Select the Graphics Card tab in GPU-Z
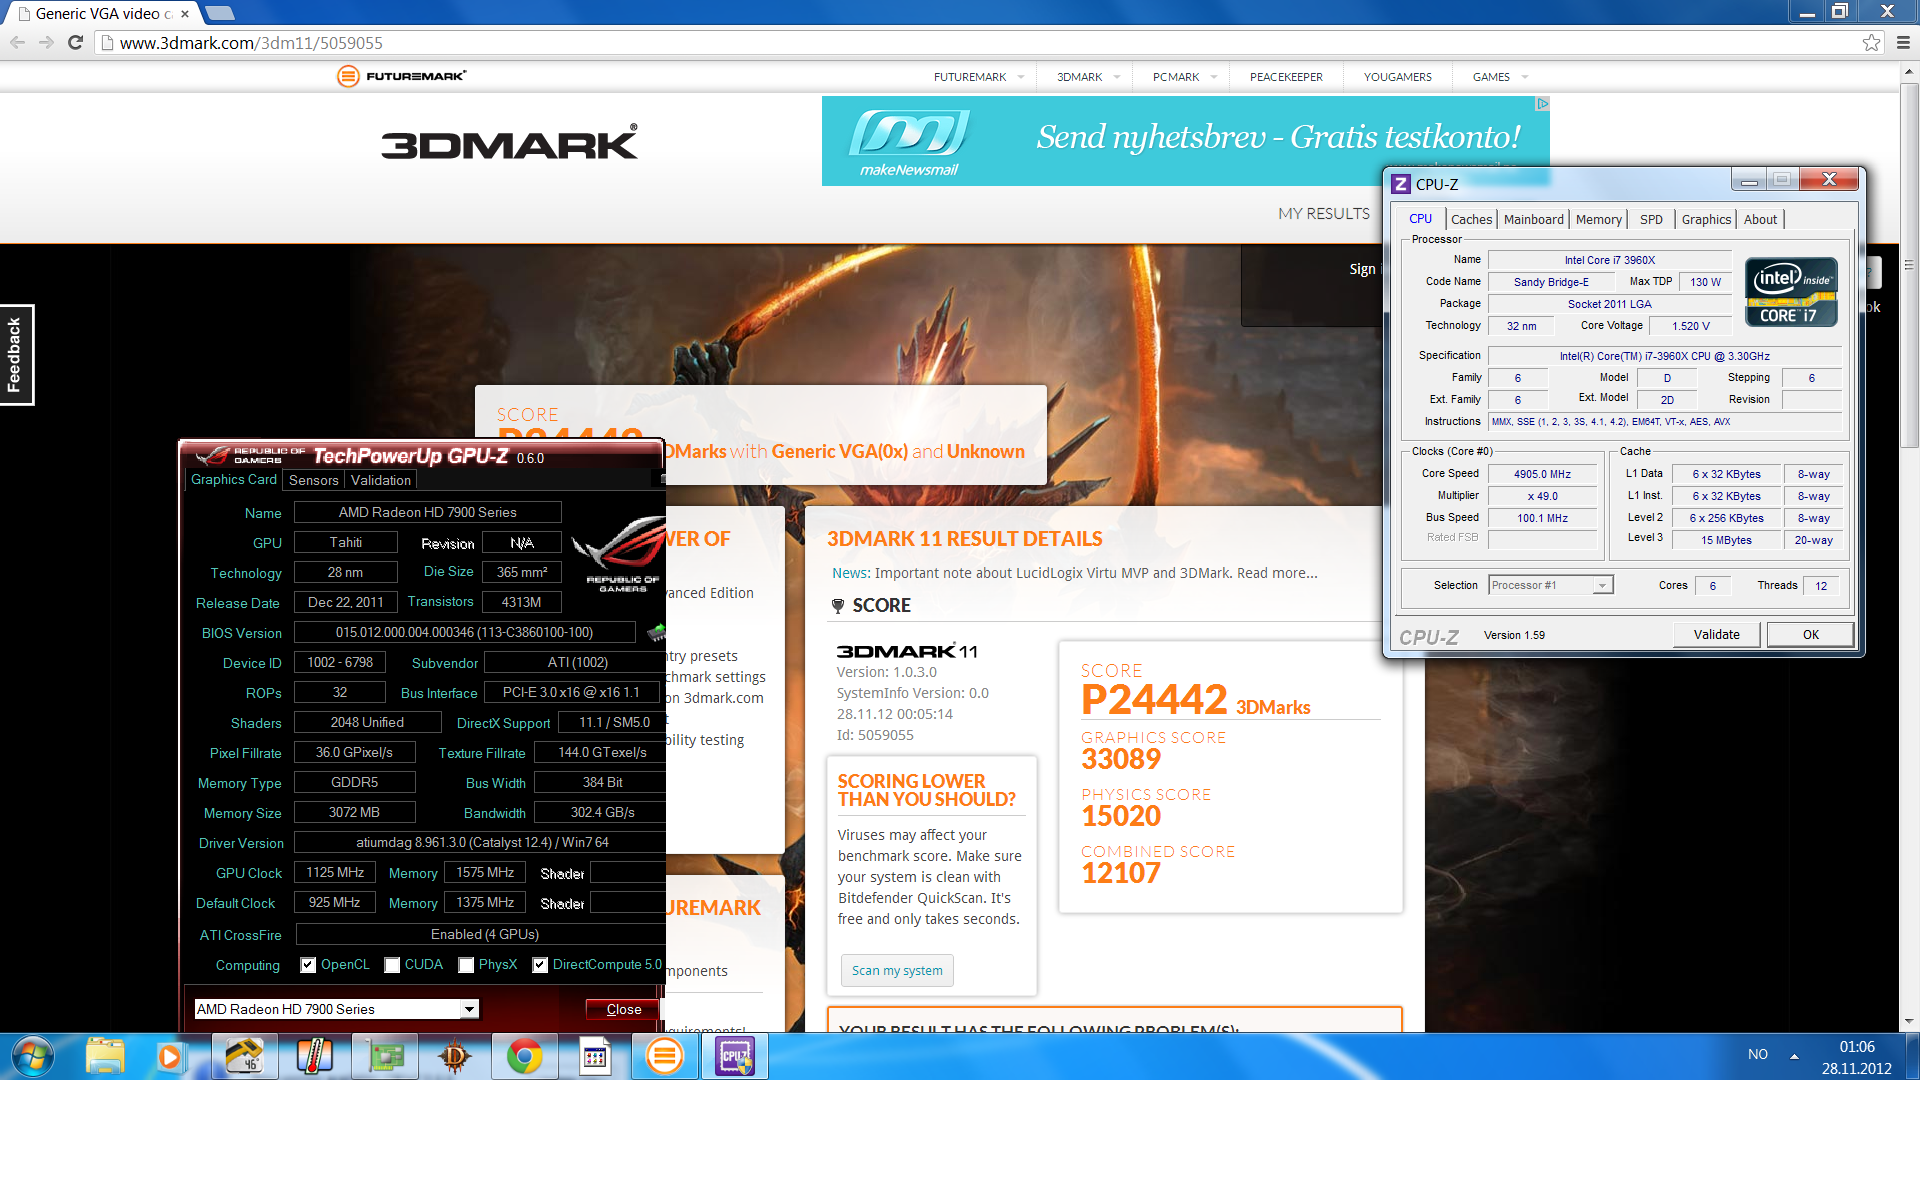The width and height of the screenshot is (1920, 1196). coord(234,479)
